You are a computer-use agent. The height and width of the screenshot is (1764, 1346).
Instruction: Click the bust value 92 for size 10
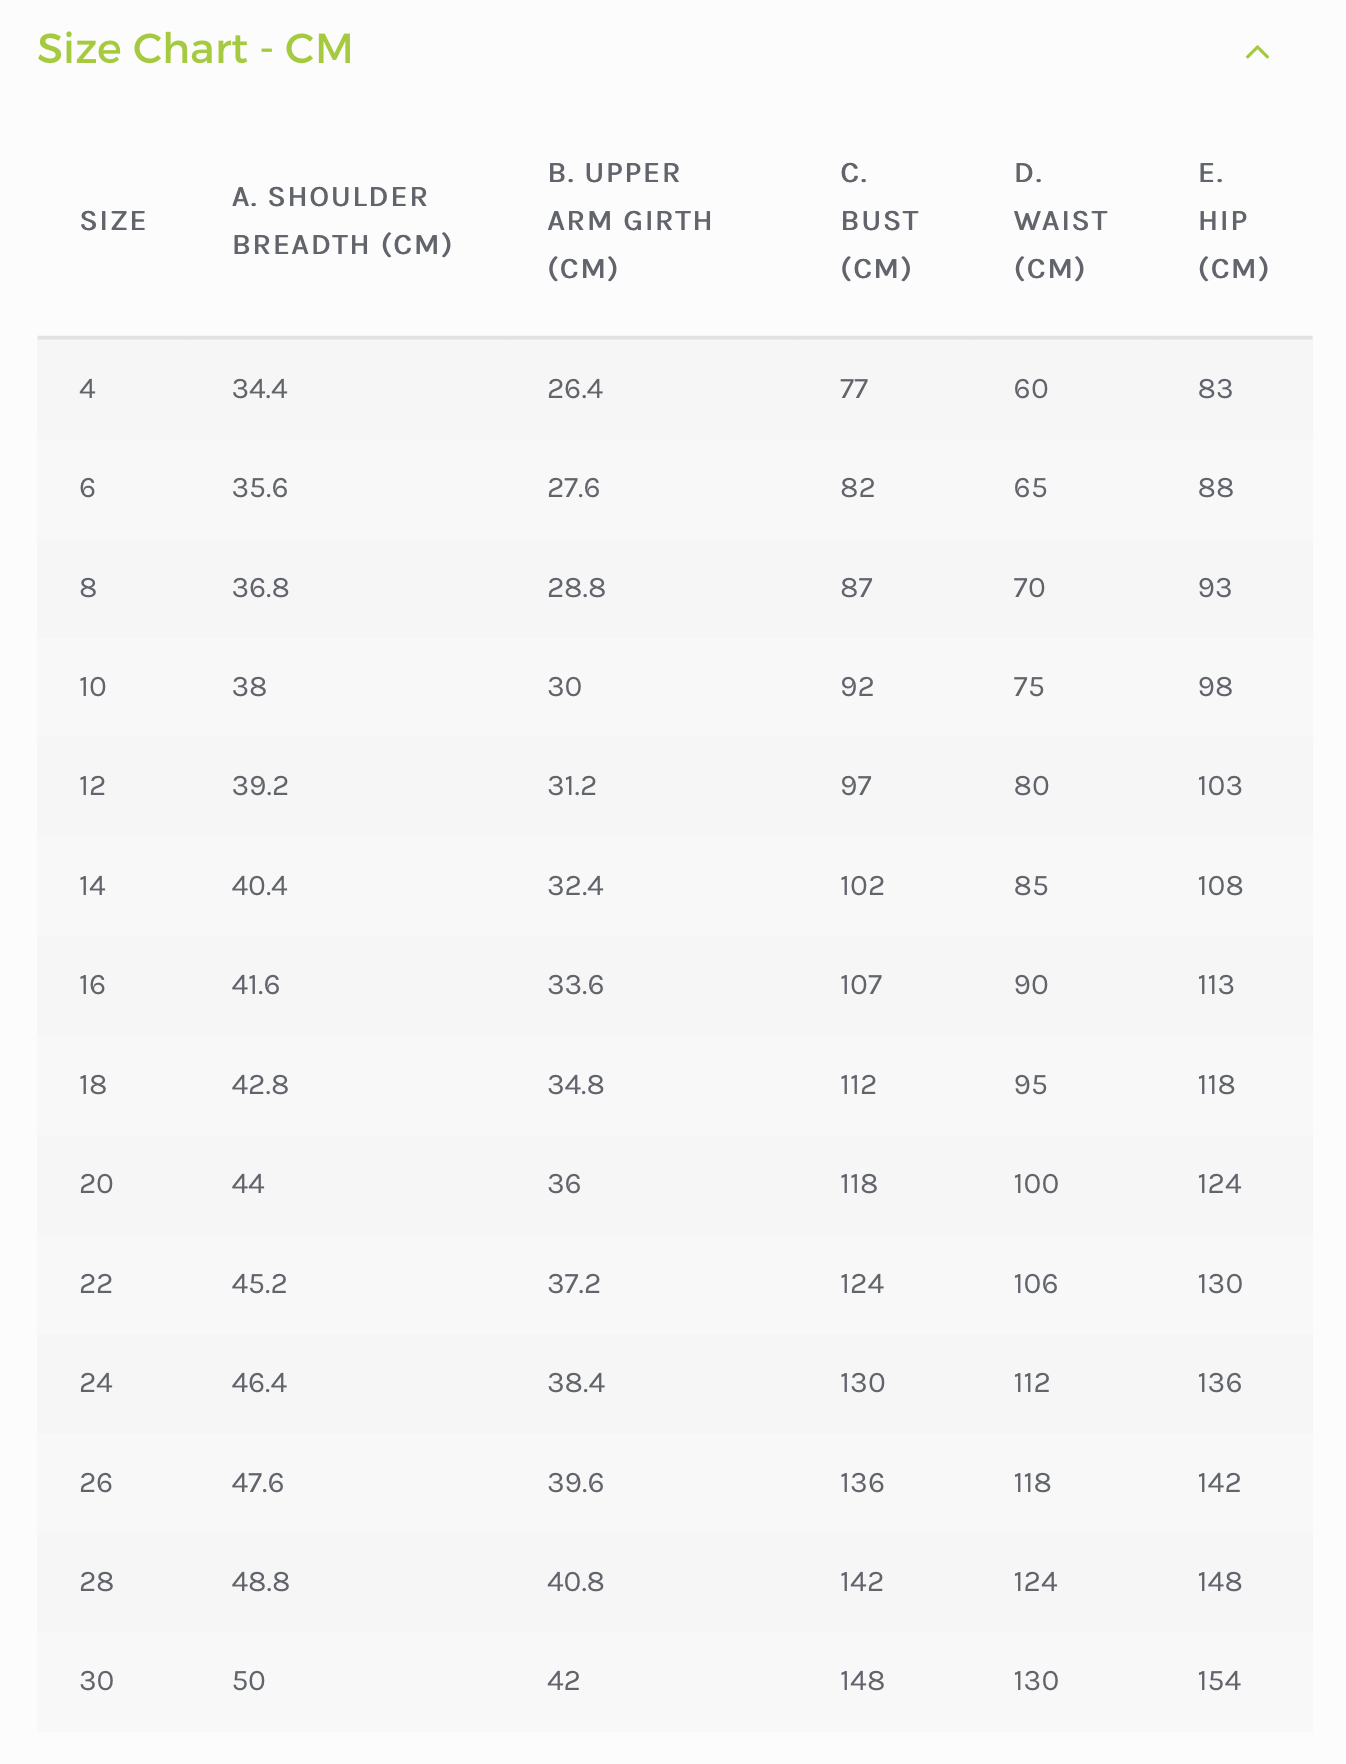coord(855,687)
